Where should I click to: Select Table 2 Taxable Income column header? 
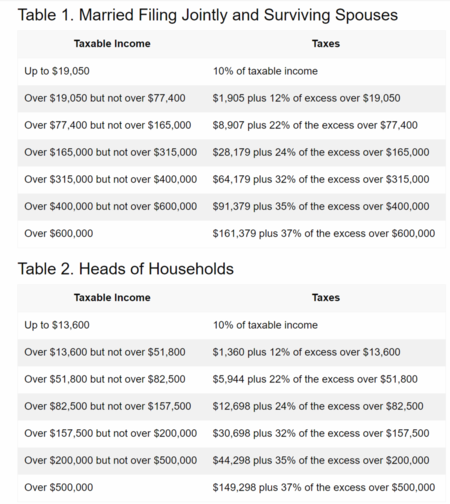pyautogui.click(x=112, y=298)
